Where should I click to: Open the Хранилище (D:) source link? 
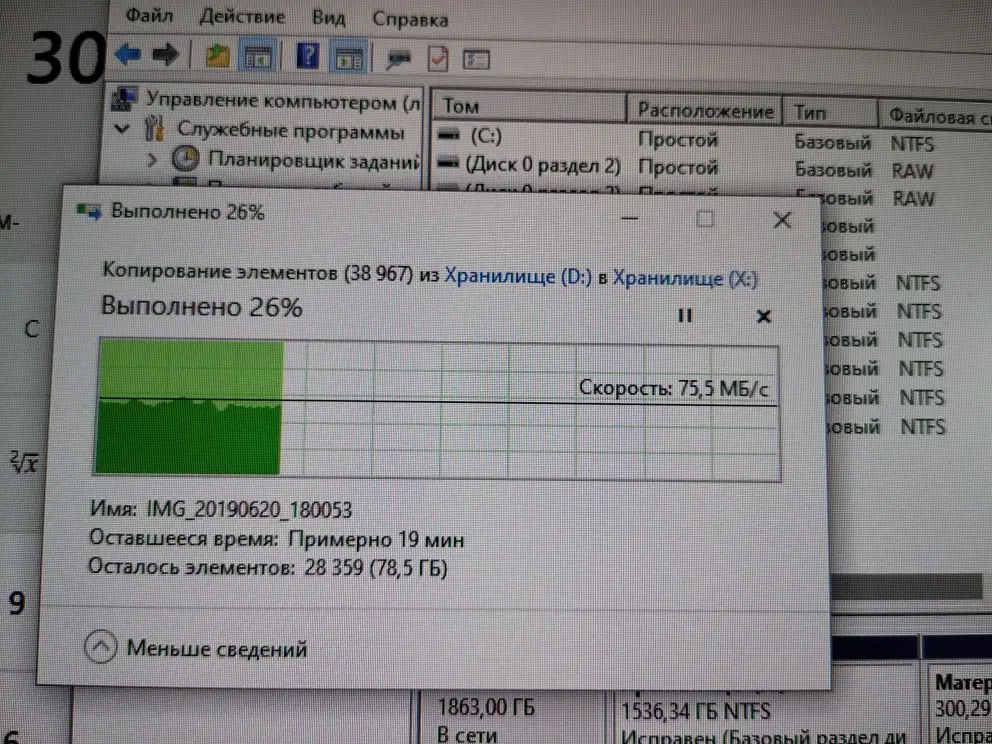click(x=518, y=277)
